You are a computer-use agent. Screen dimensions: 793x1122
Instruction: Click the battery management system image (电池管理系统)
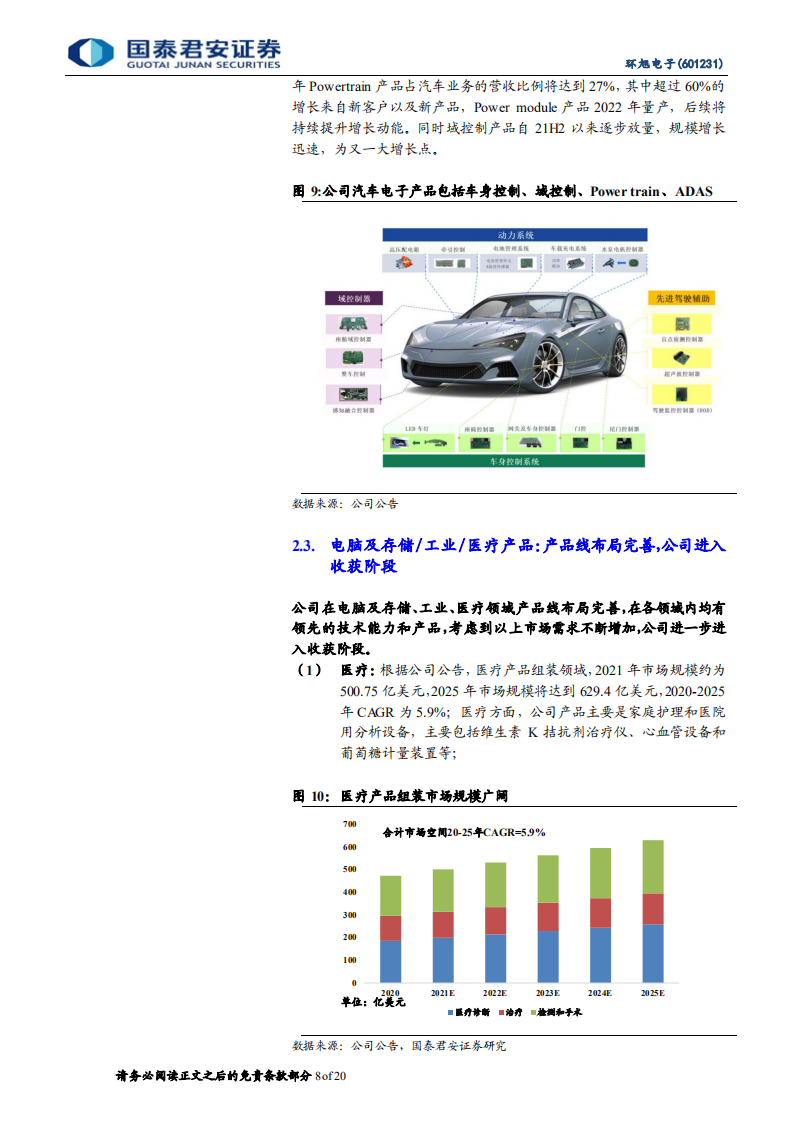[x=527, y=263]
